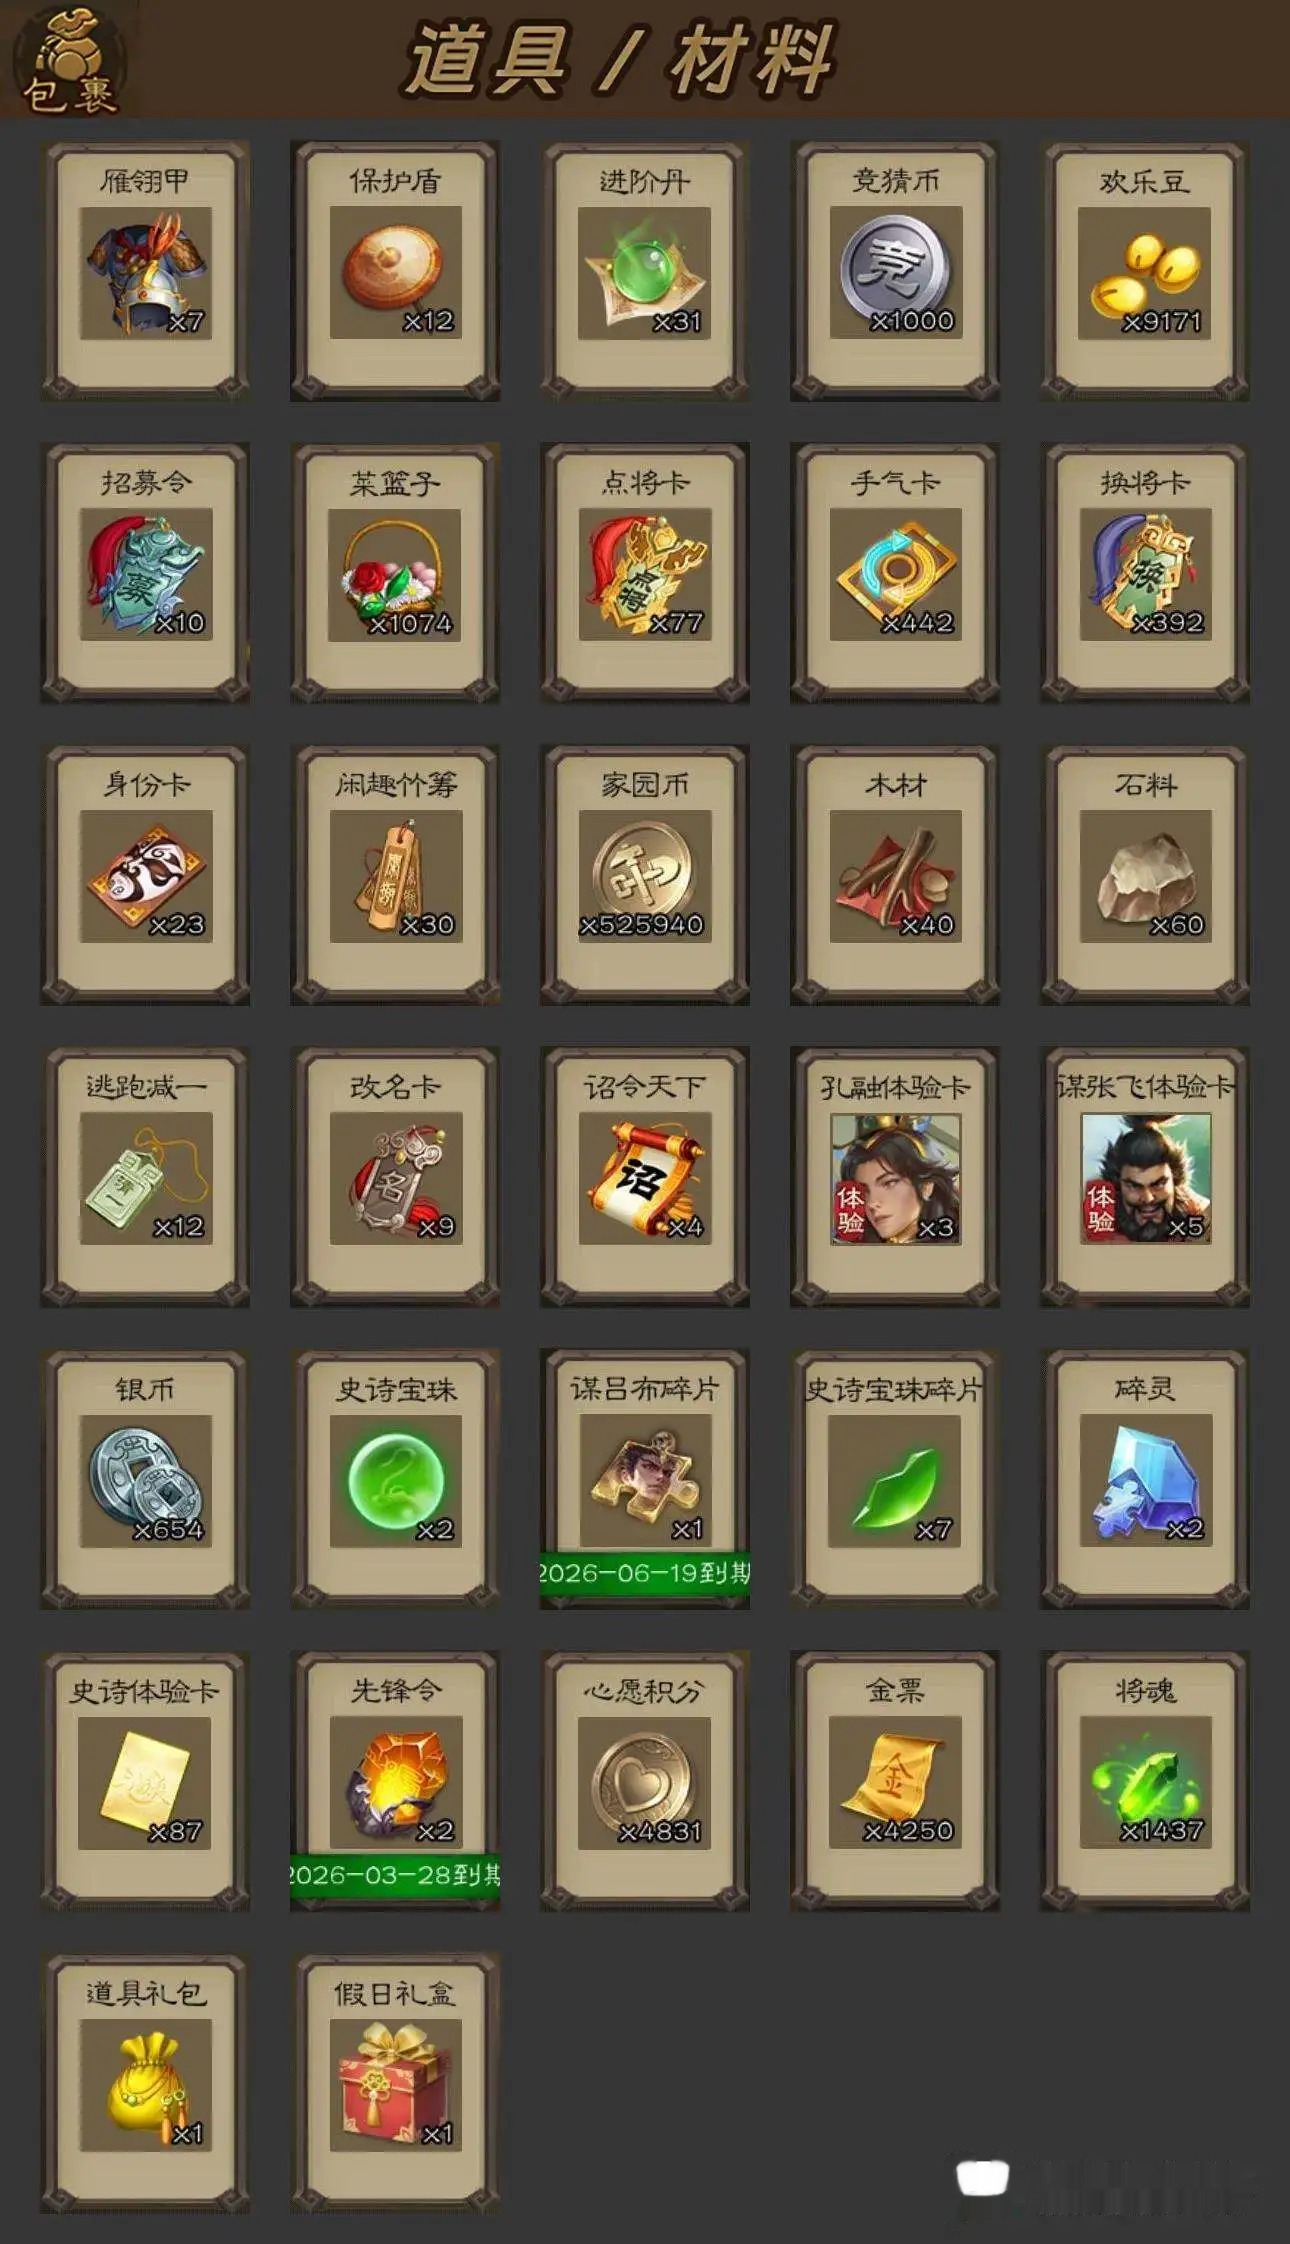Pick the 谋吕布碎片 puzzle piece
The image size is (1290, 2244).
pyautogui.click(x=645, y=1479)
